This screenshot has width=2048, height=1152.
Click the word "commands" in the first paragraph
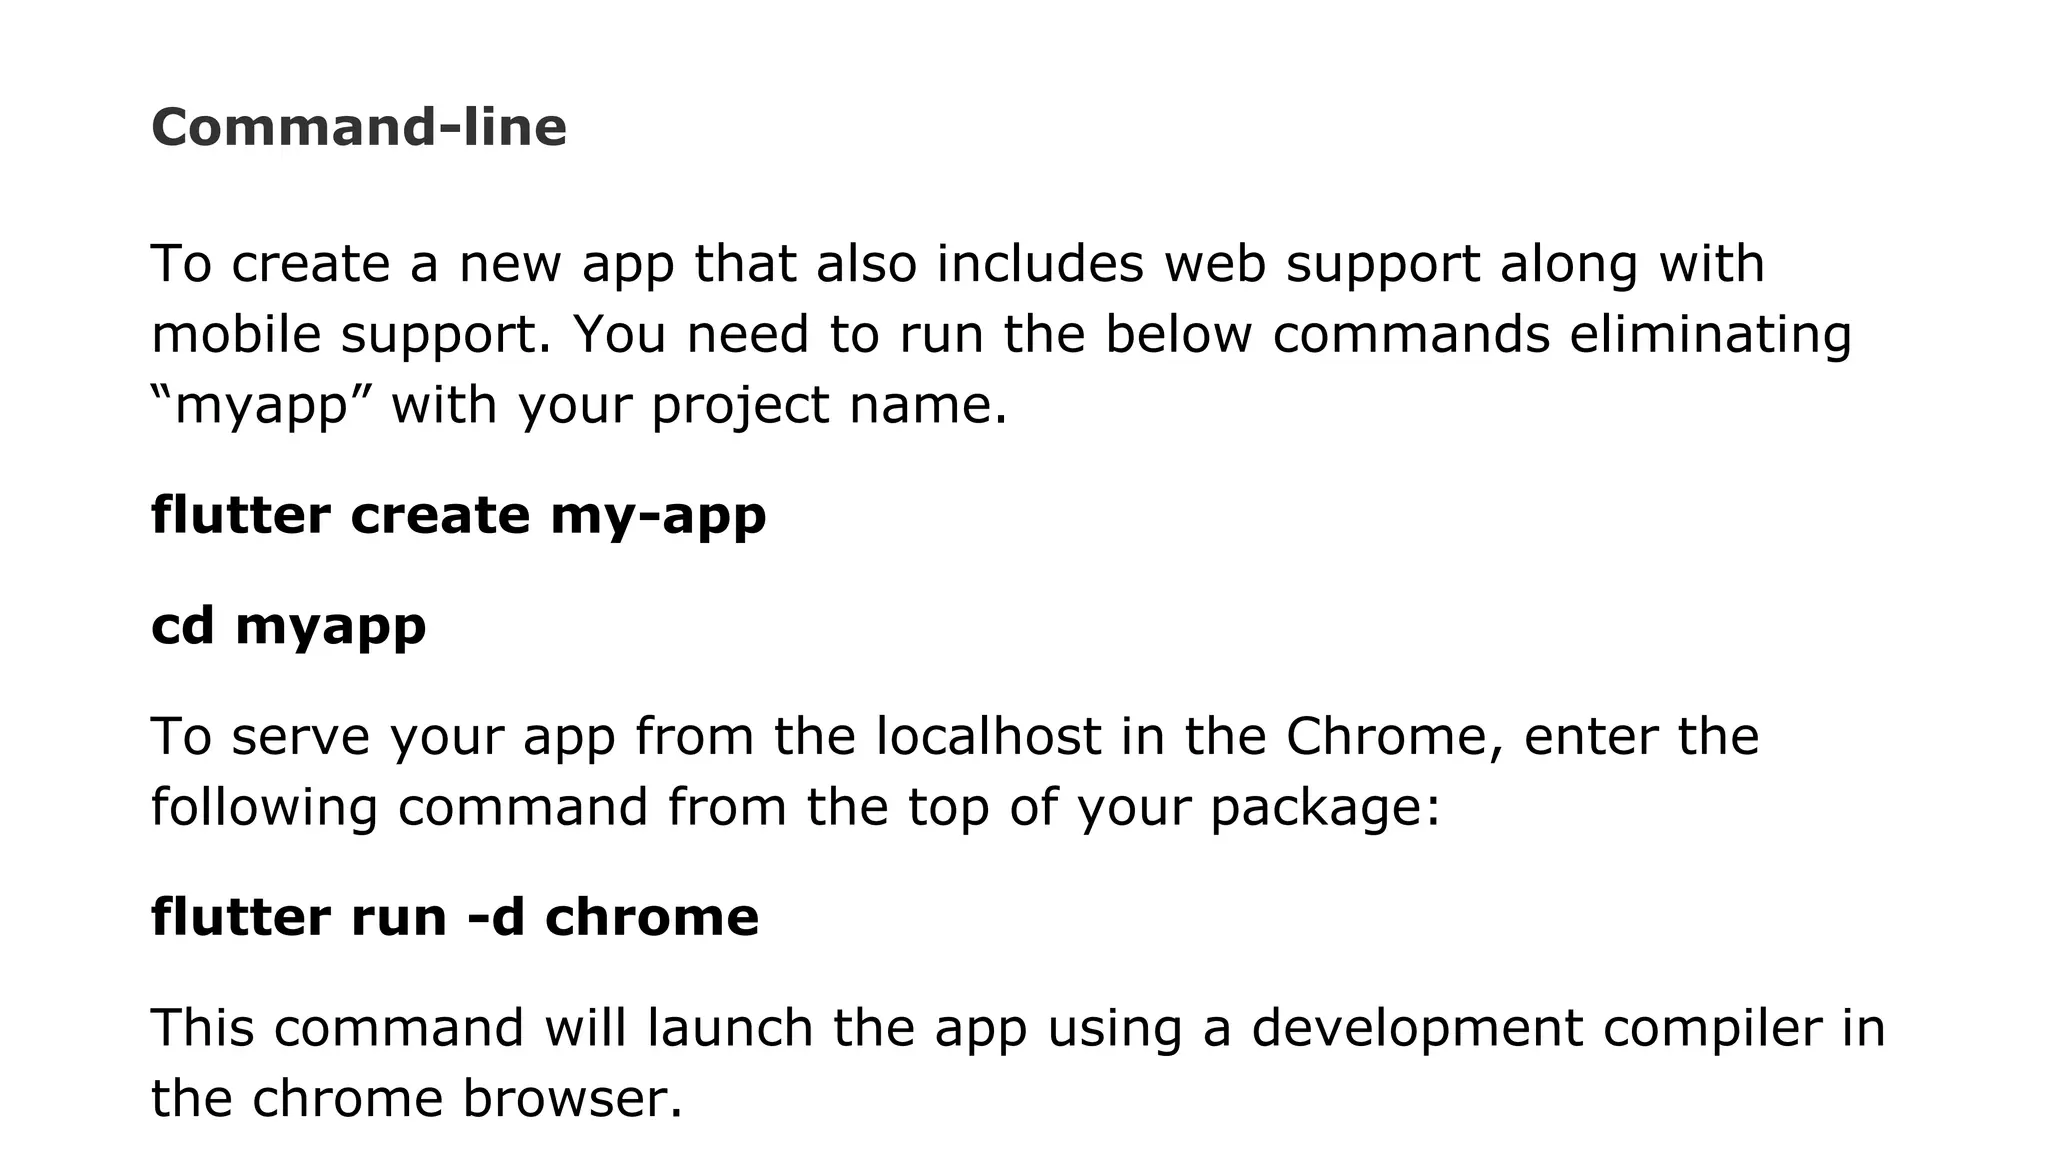[x=1411, y=335]
